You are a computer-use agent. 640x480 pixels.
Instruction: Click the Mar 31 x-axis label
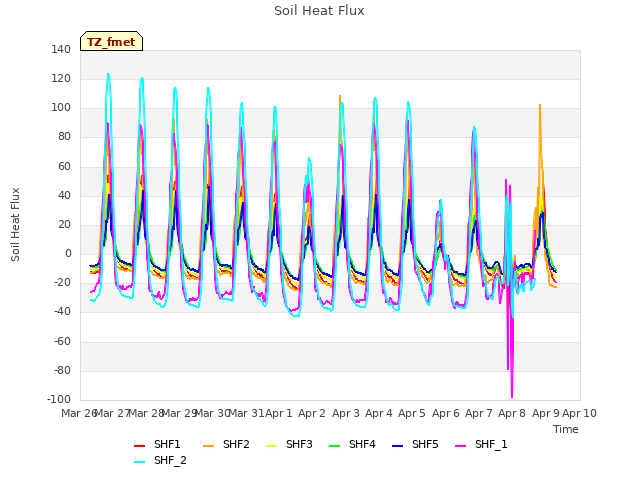[246, 413]
